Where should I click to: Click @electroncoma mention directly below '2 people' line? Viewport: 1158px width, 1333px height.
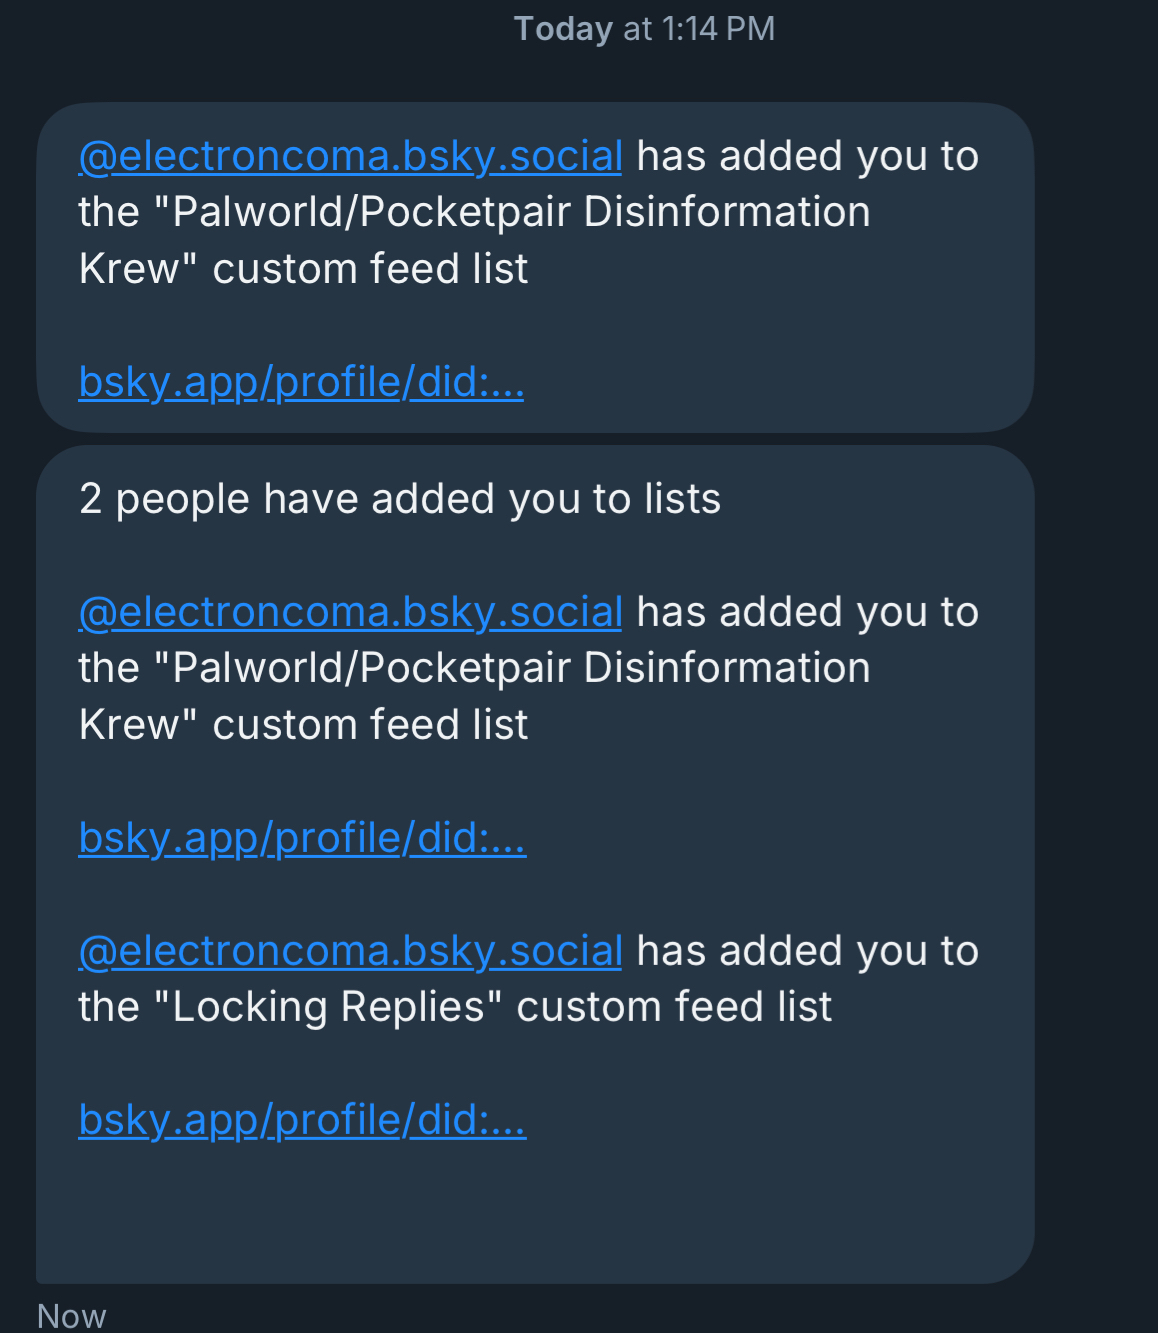tap(350, 613)
